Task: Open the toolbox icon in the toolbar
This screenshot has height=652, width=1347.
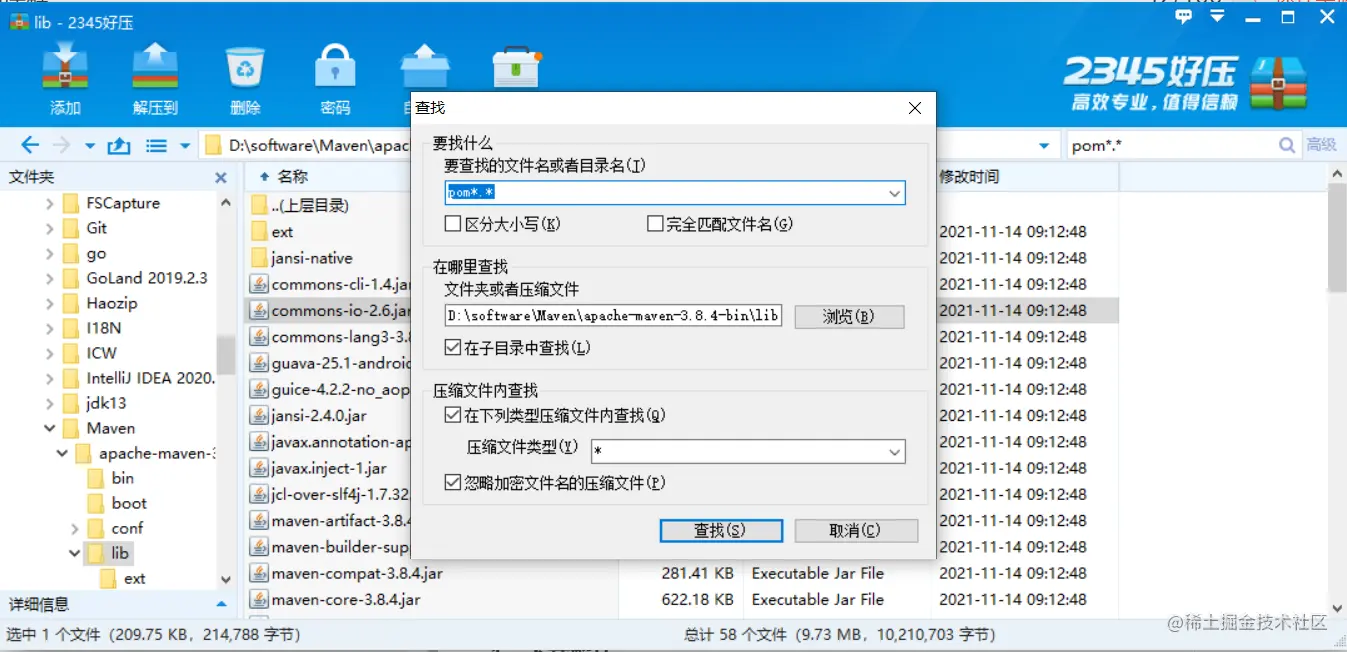Action: coord(516,70)
